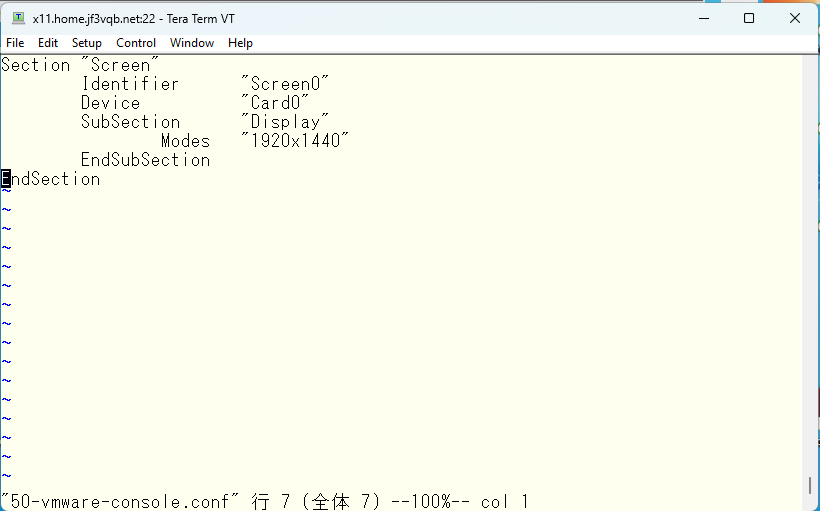The width and height of the screenshot is (820, 511).
Task: Open the Control menu
Action: pyautogui.click(x=136, y=43)
